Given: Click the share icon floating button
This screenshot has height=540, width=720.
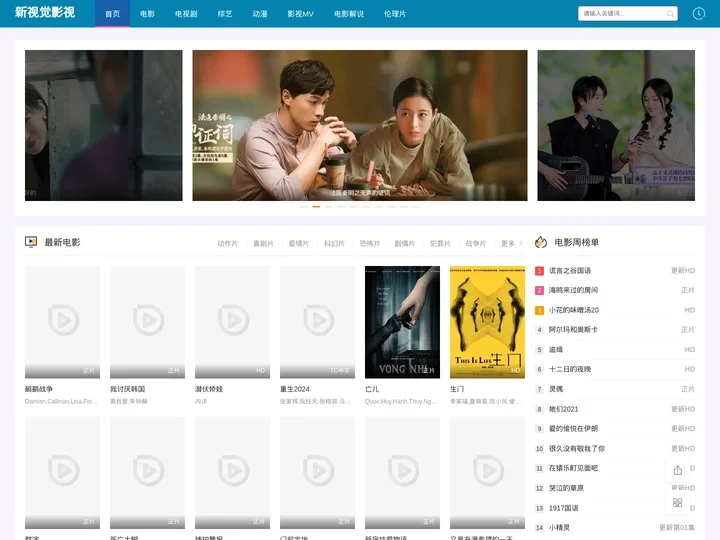Looking at the screenshot, I should pos(677,470).
